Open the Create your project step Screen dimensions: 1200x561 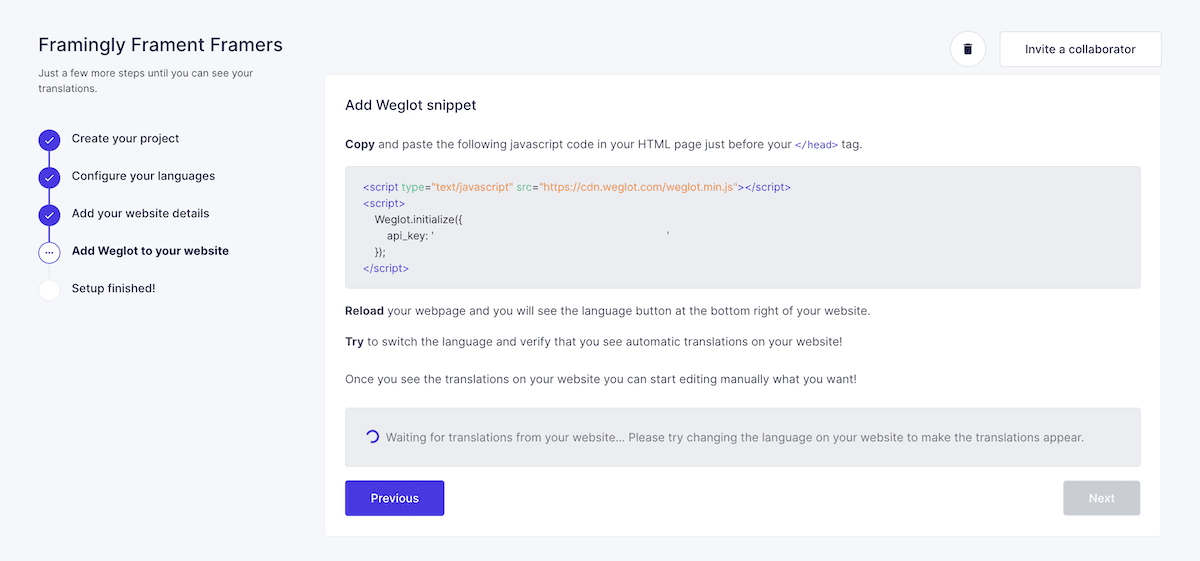[x=126, y=139]
